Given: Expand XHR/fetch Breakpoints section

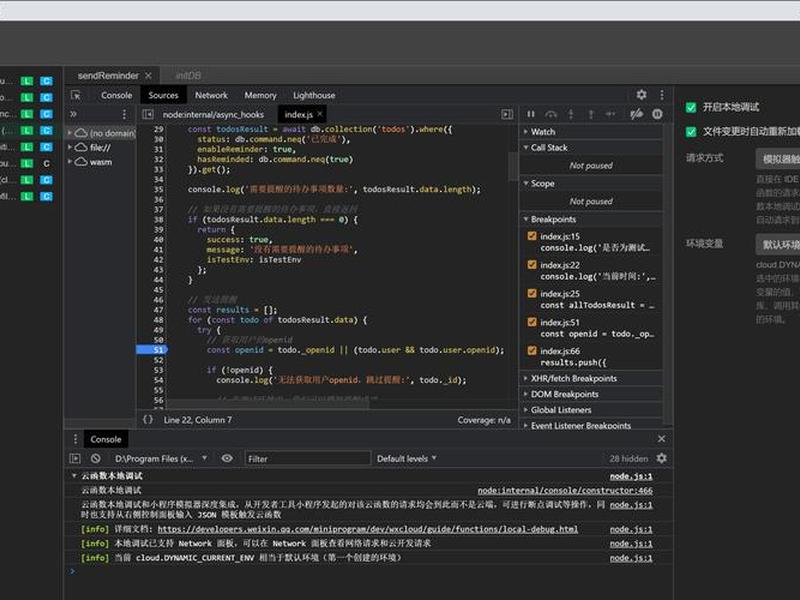Looking at the screenshot, I should [592, 379].
